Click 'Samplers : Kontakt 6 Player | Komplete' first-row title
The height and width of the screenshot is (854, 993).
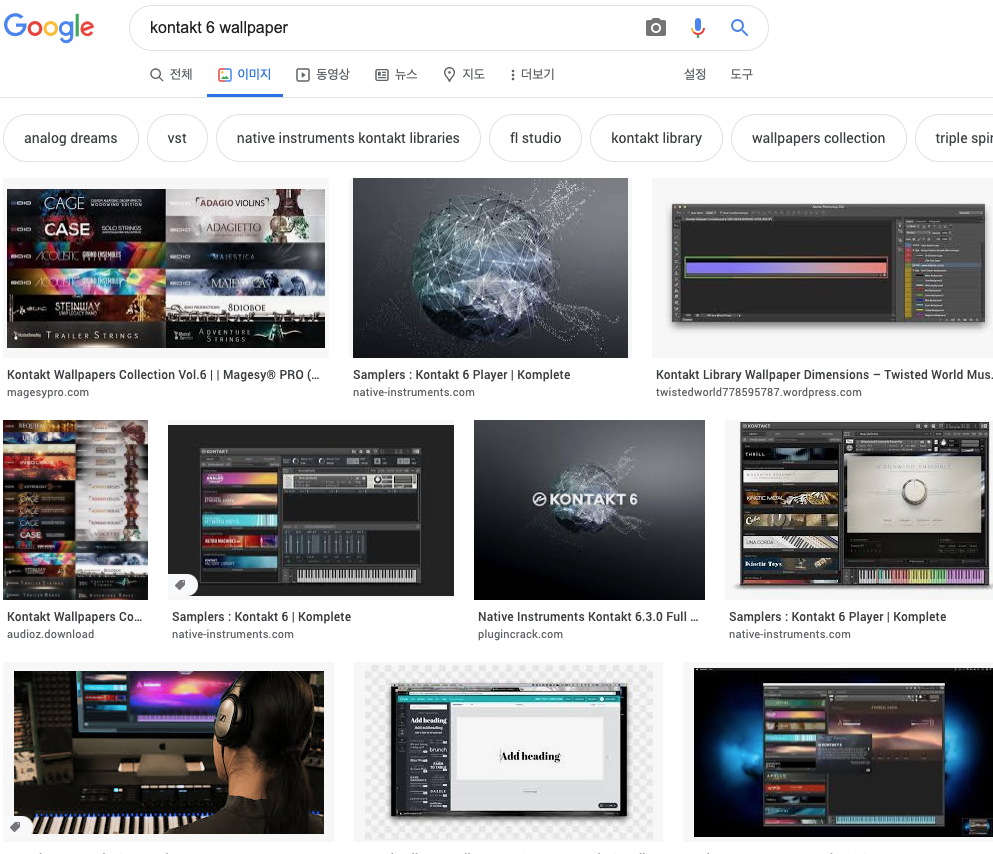pos(462,375)
